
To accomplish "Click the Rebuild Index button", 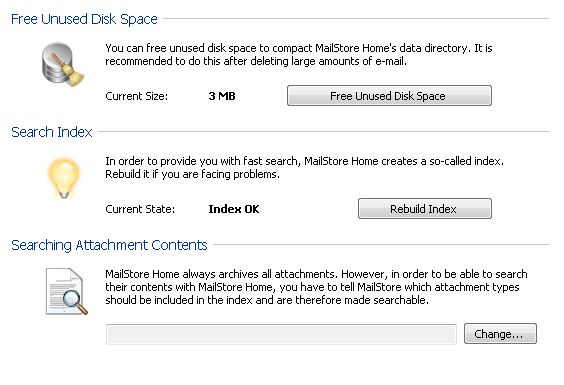I will [x=425, y=209].
